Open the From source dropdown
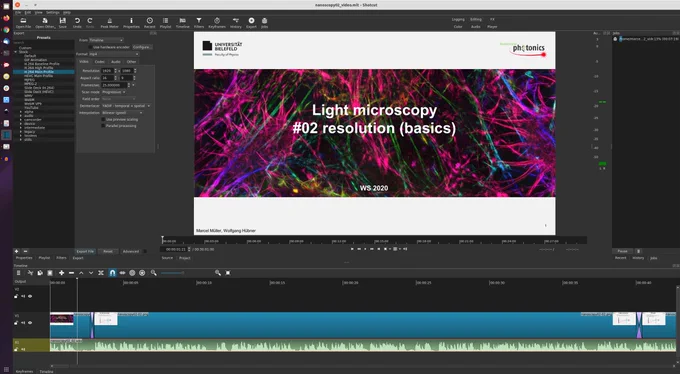This screenshot has width=680, height=374. (x=106, y=40)
